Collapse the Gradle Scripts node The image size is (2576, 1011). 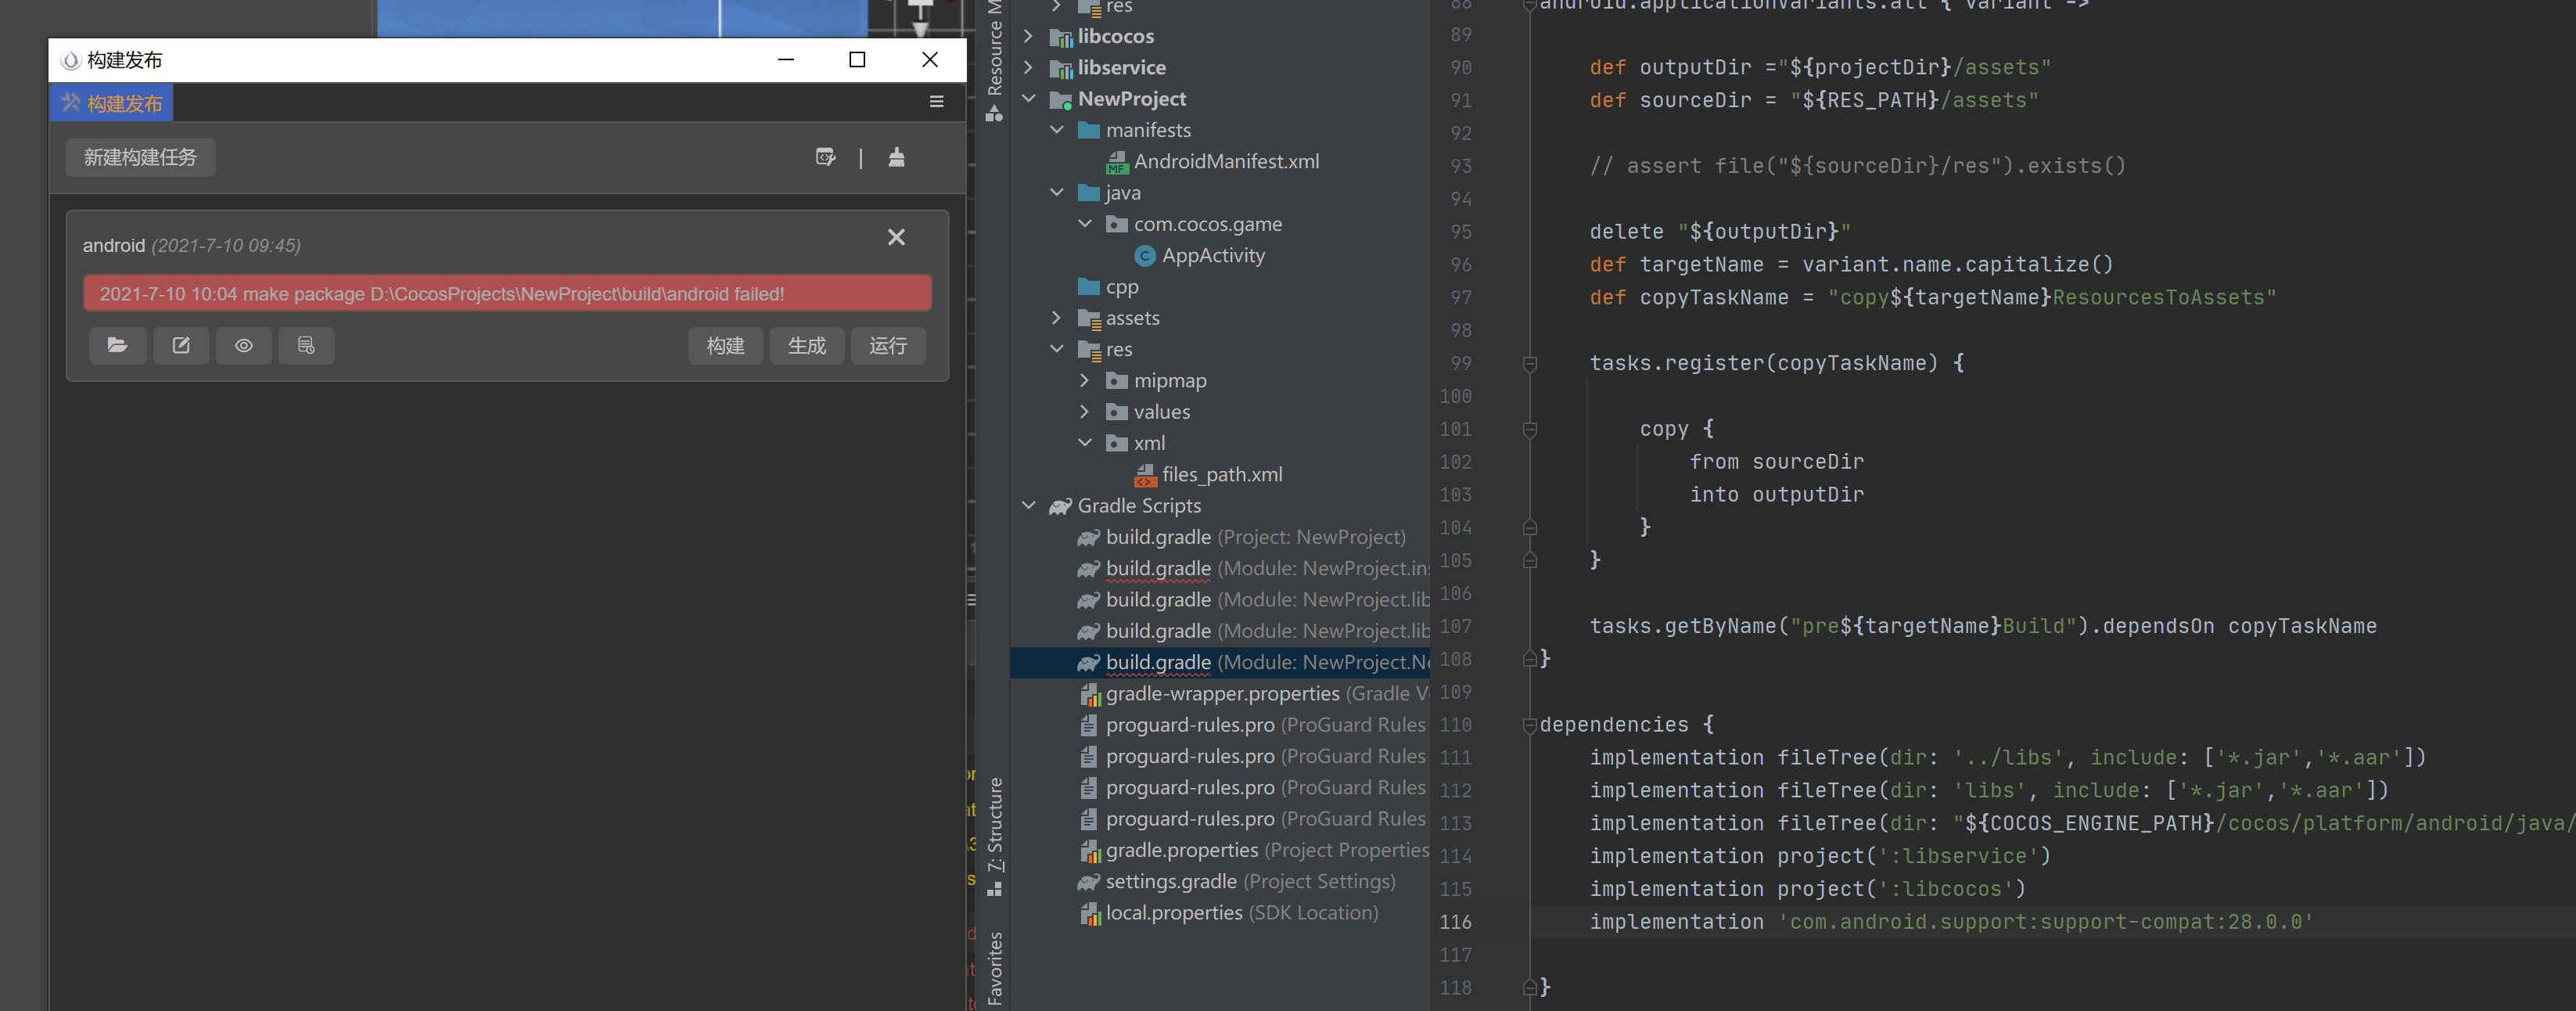[1028, 505]
